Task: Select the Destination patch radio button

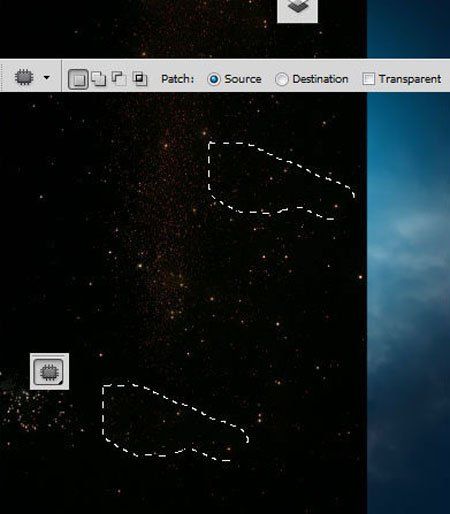Action: 282,79
